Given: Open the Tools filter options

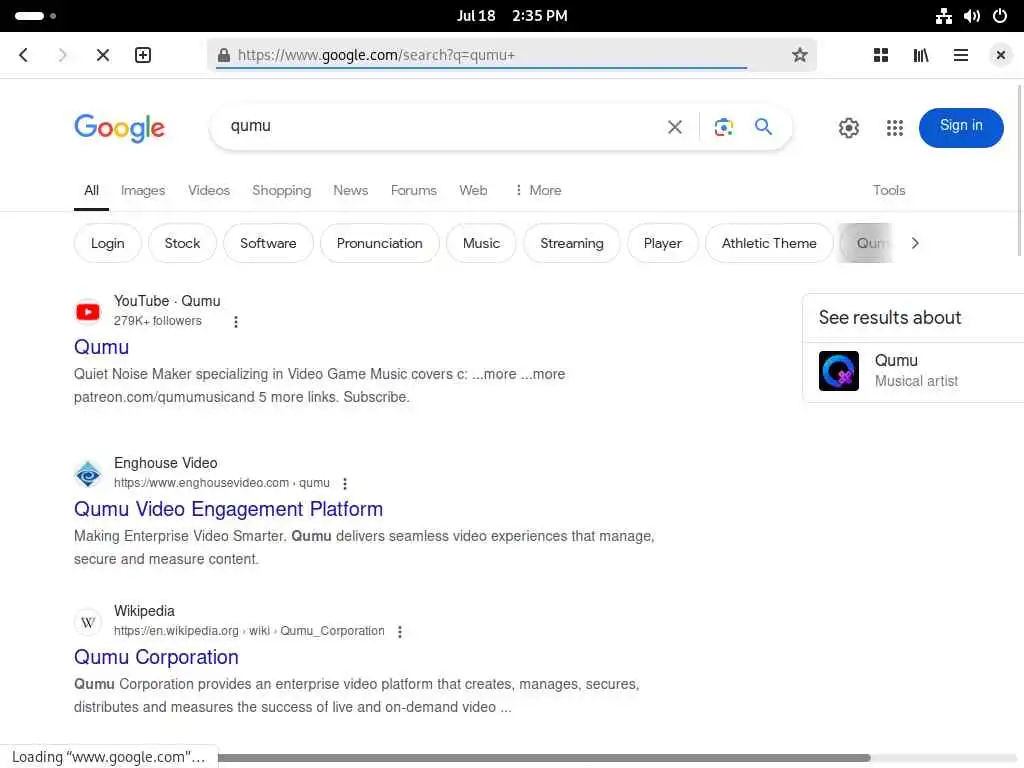Looking at the screenshot, I should point(889,190).
